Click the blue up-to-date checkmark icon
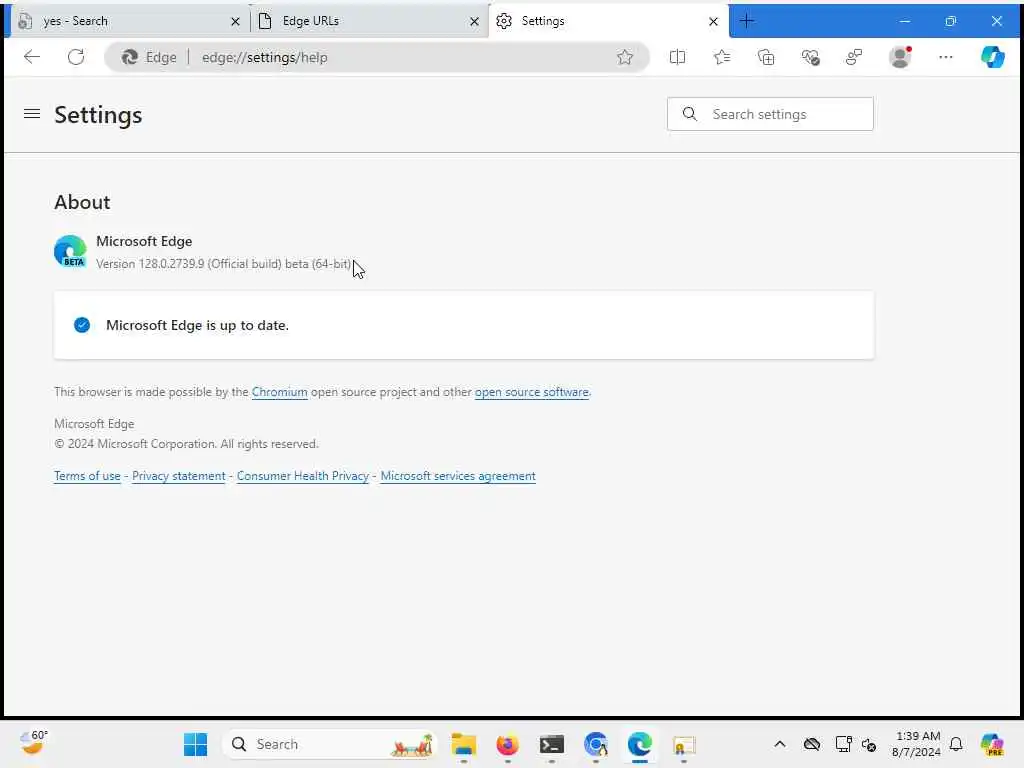This screenshot has height=768, width=1024. pyautogui.click(x=82, y=325)
